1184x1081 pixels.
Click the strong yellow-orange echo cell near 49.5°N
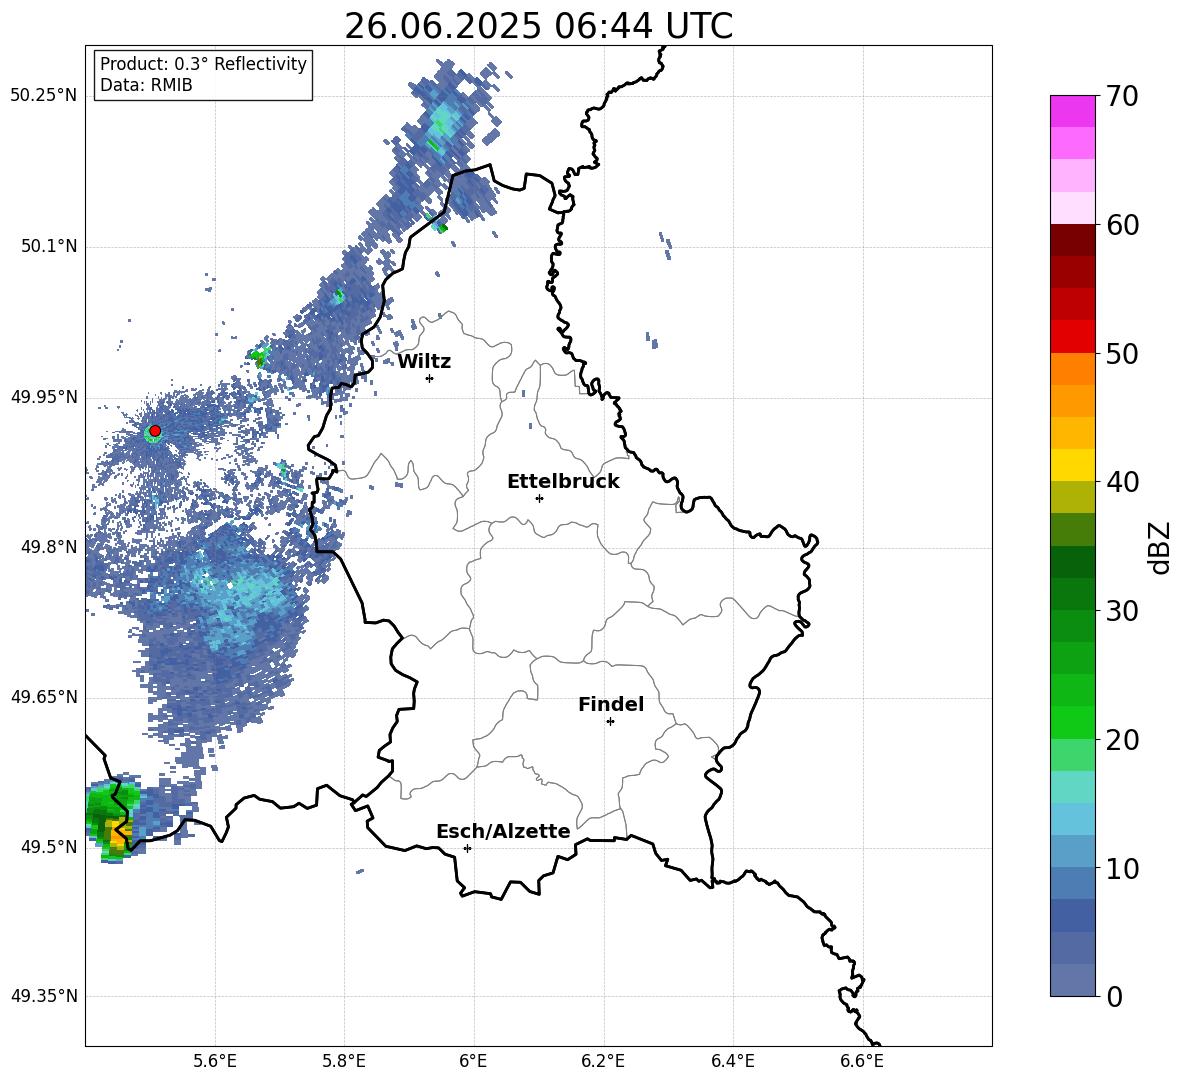pos(119,833)
